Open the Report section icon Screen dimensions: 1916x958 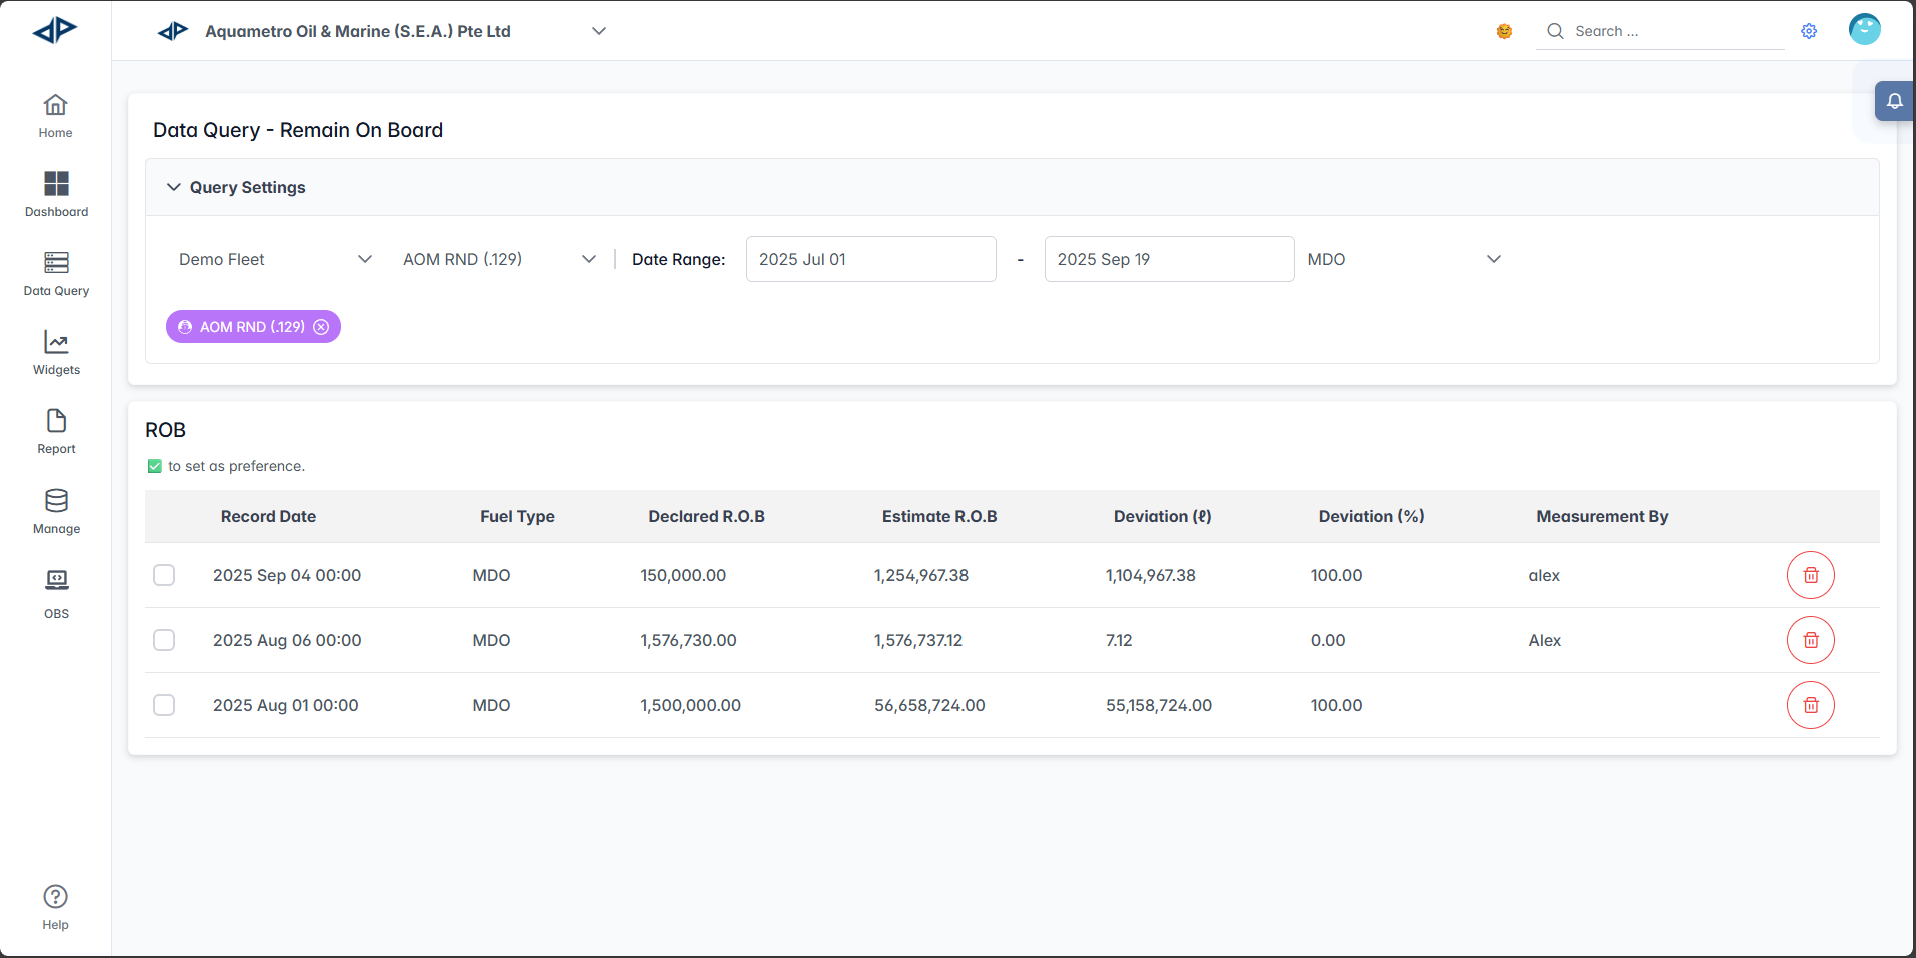click(56, 421)
